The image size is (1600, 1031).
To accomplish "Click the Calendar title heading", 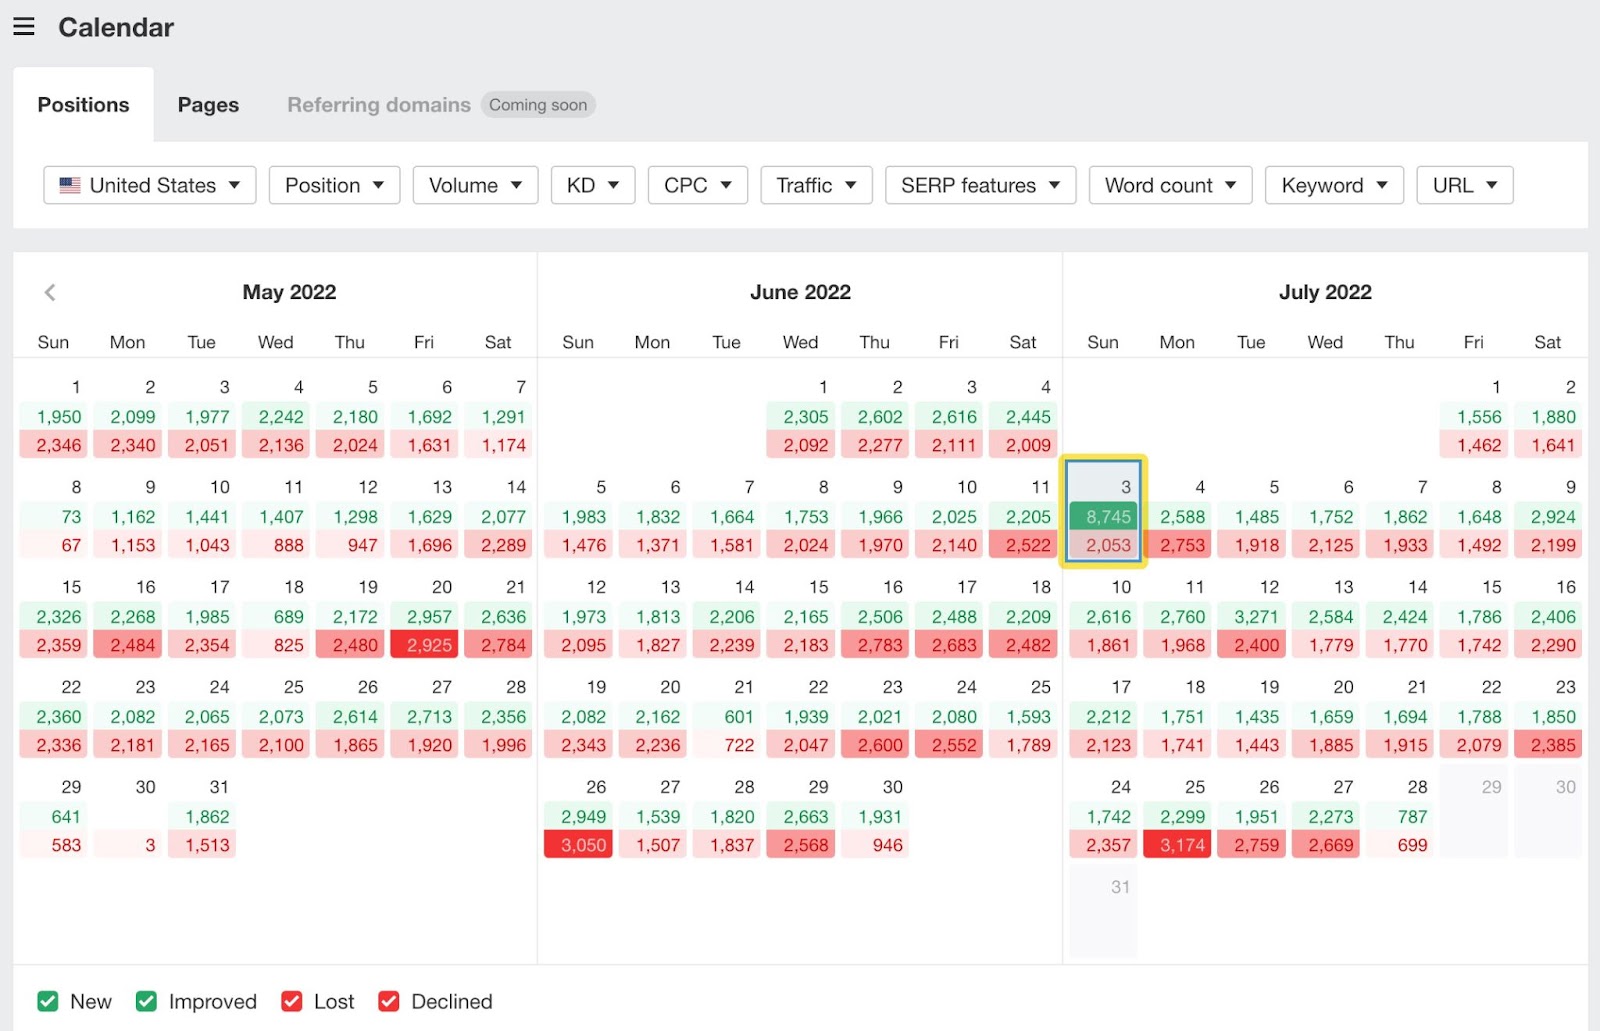I will (x=115, y=27).
